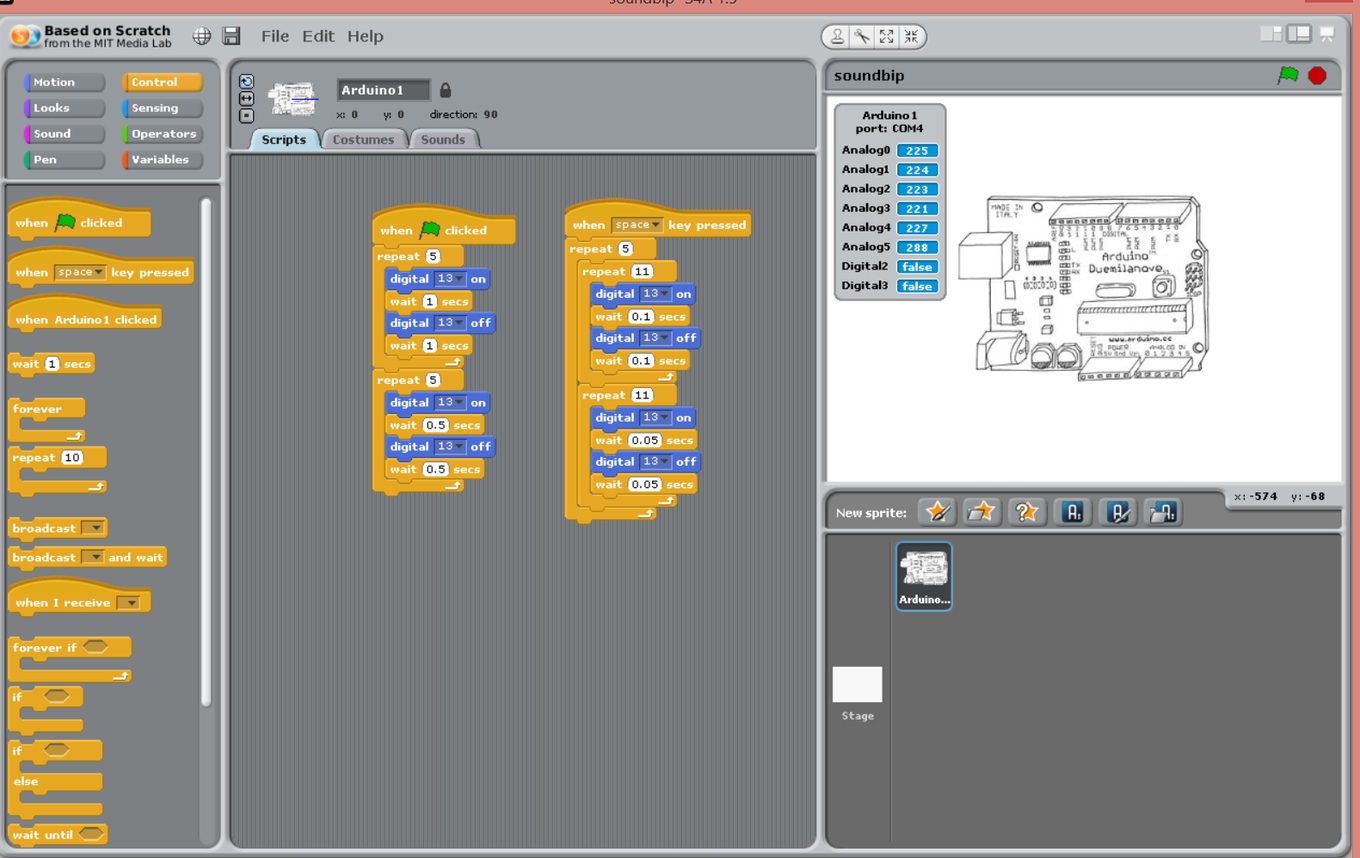The width and height of the screenshot is (1360, 858).
Task: Open the Help menu
Action: tap(365, 36)
